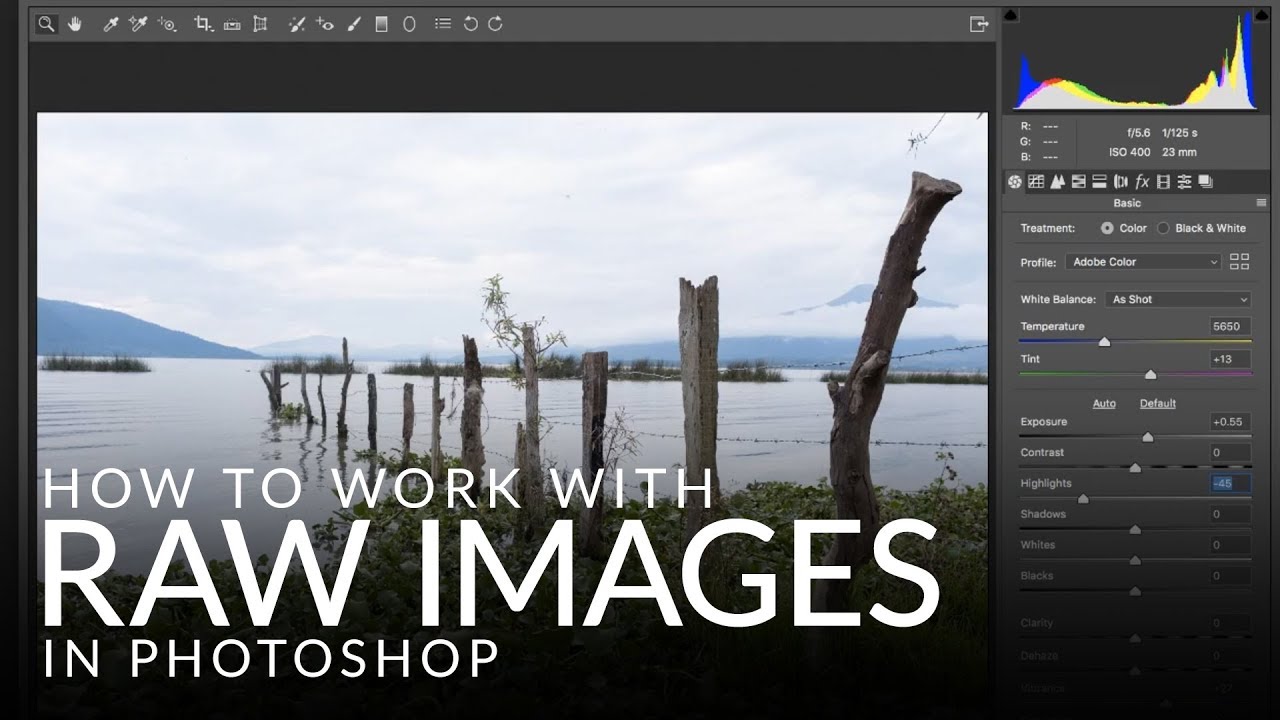Select the Adjustment Brush tool
The height and width of the screenshot is (720, 1280).
353,24
